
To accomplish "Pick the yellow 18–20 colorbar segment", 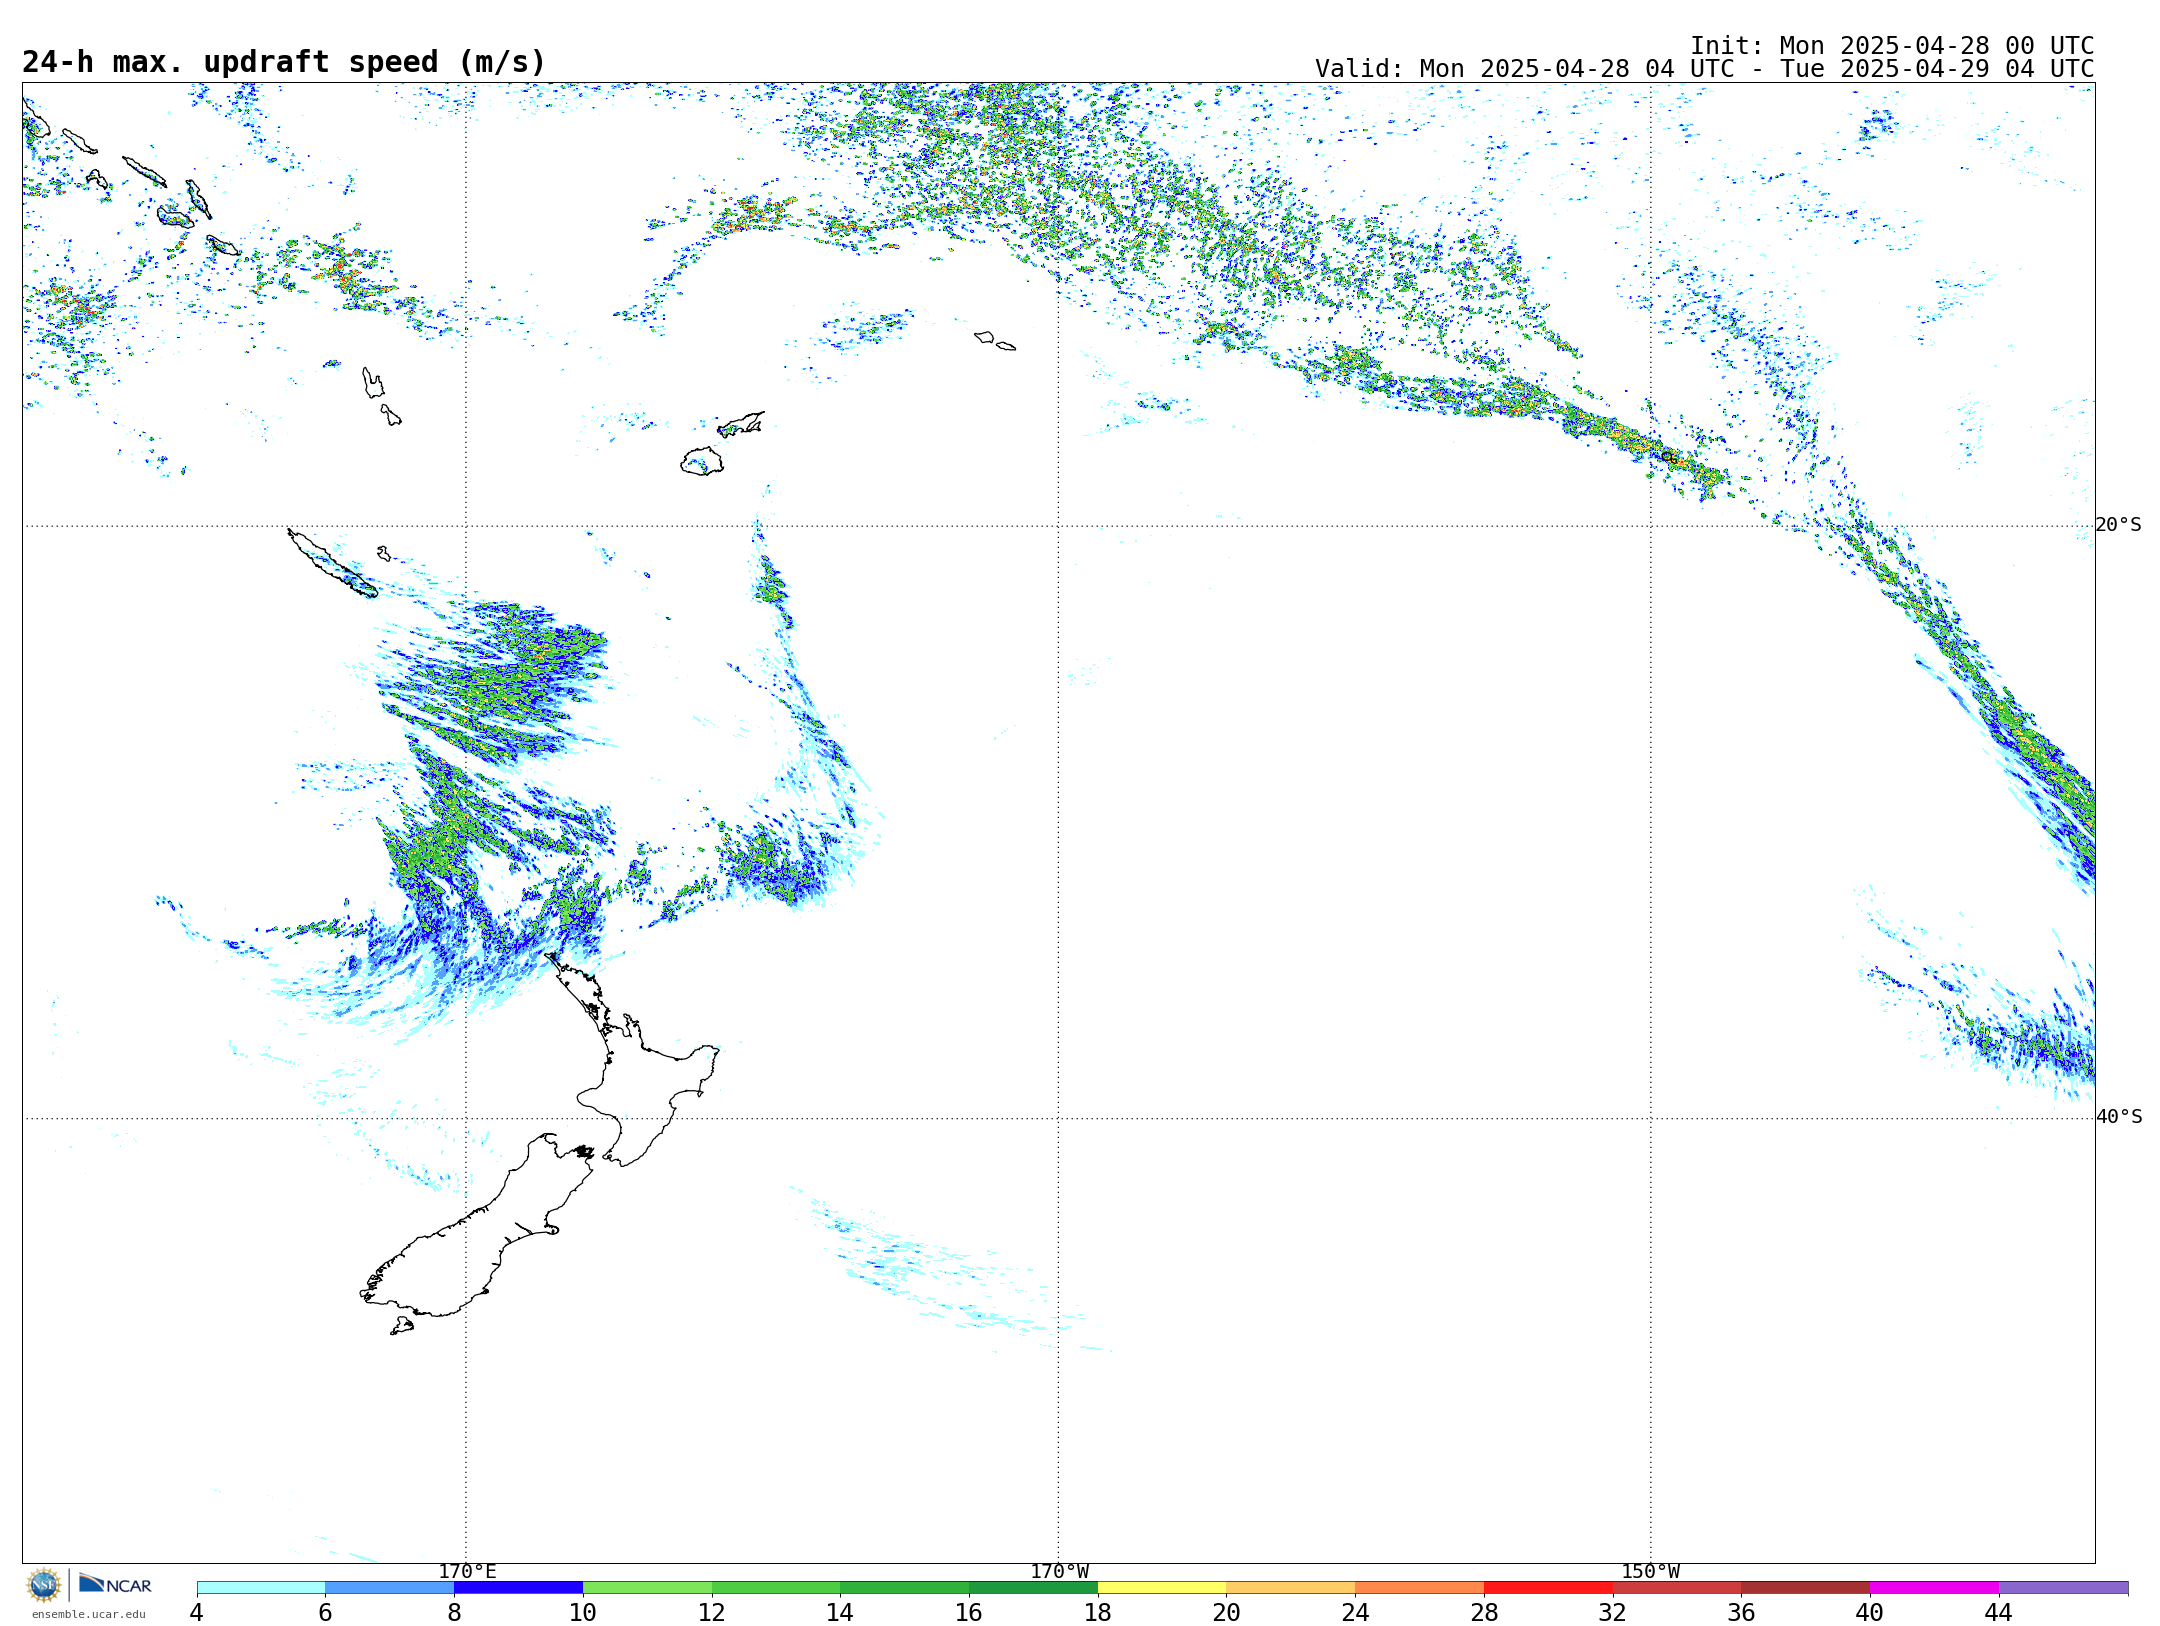I will coord(1162,1587).
